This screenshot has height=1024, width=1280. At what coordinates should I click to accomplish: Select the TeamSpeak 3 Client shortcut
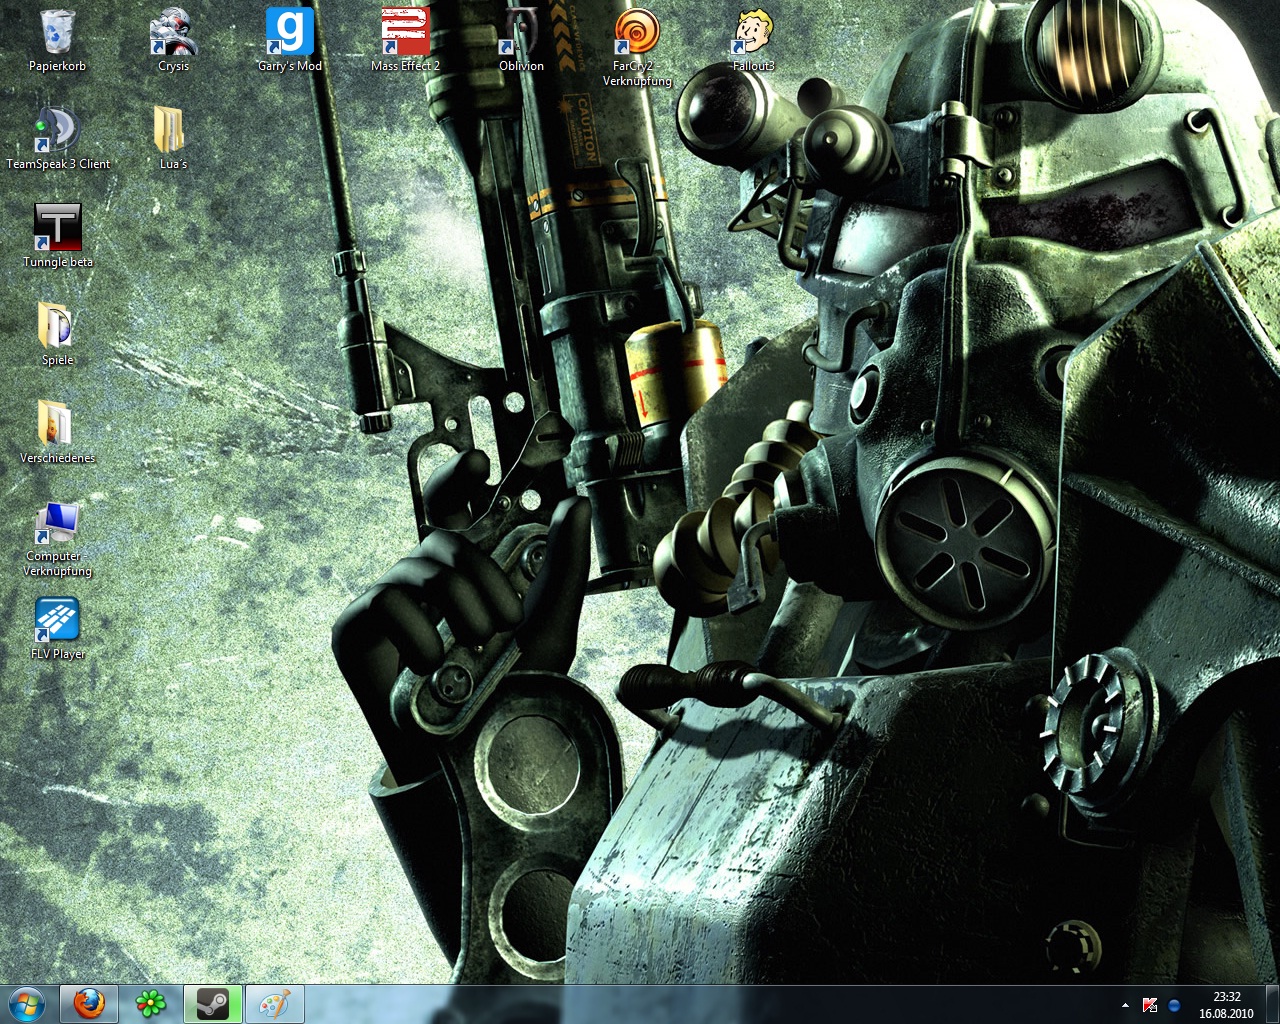coord(58,138)
